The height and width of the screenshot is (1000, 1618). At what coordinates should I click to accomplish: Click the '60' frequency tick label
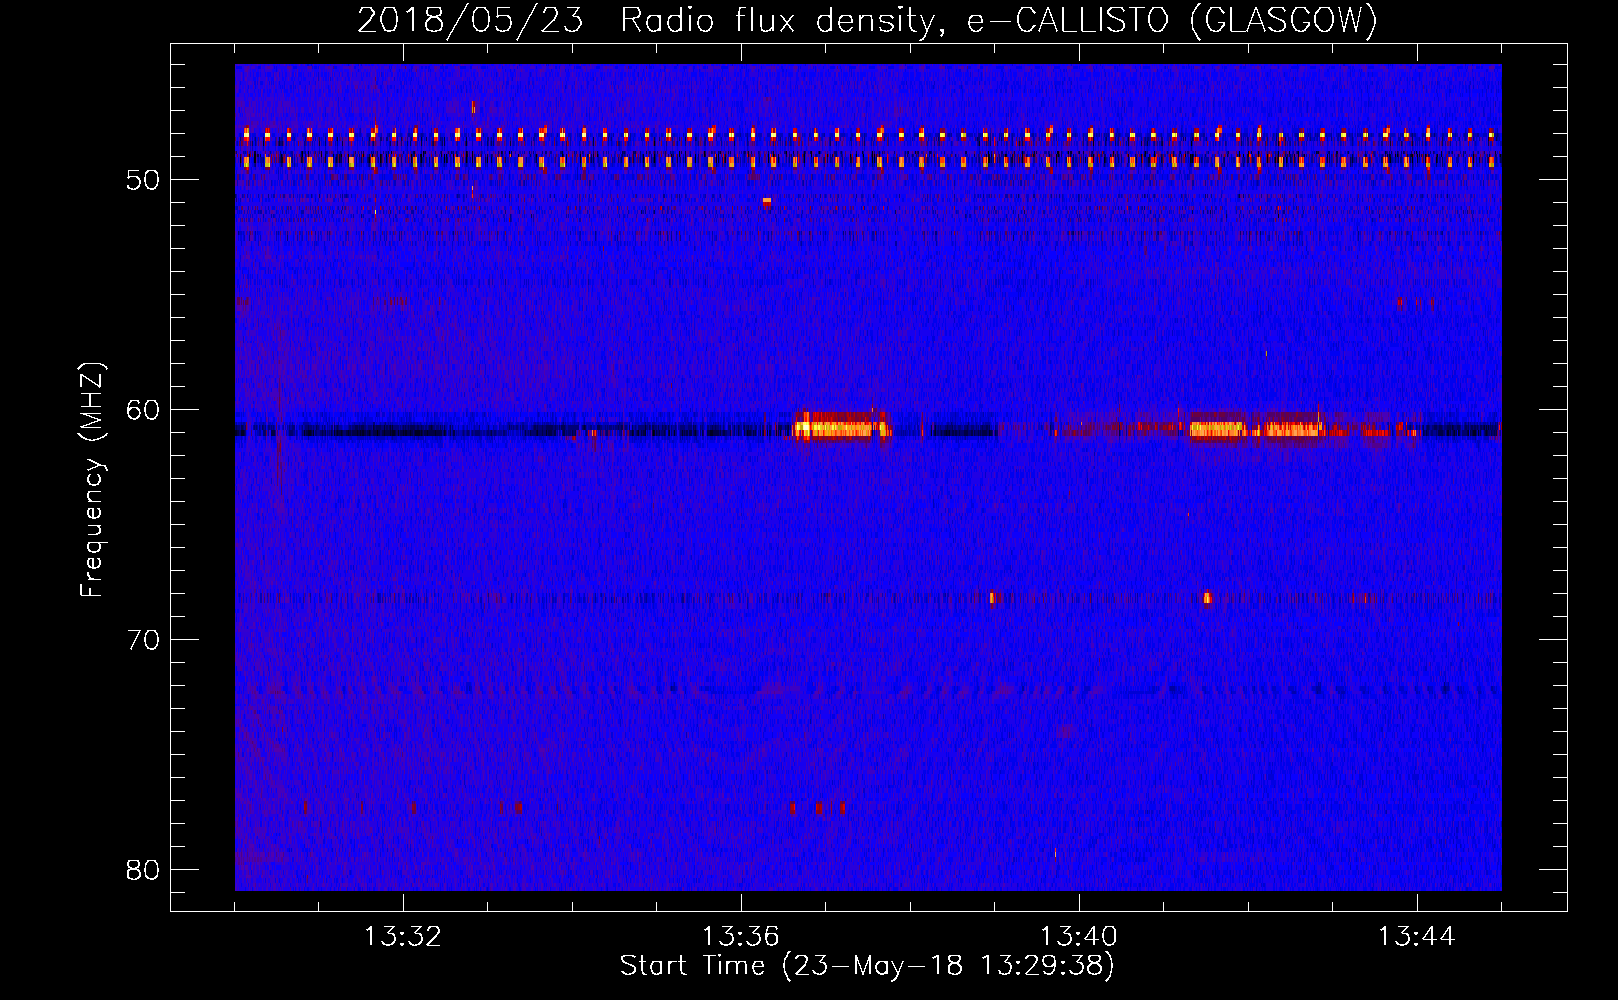coord(144,410)
